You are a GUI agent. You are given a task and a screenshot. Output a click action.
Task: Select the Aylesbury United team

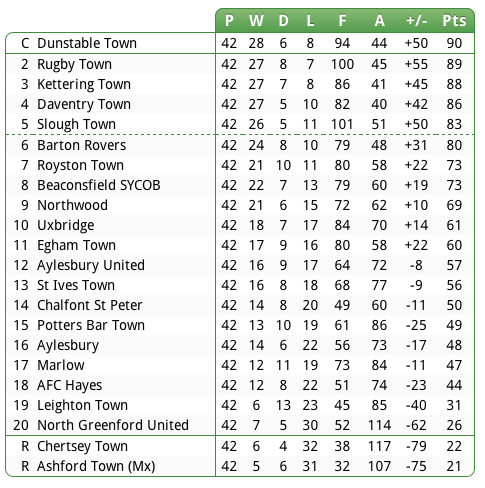click(x=91, y=265)
